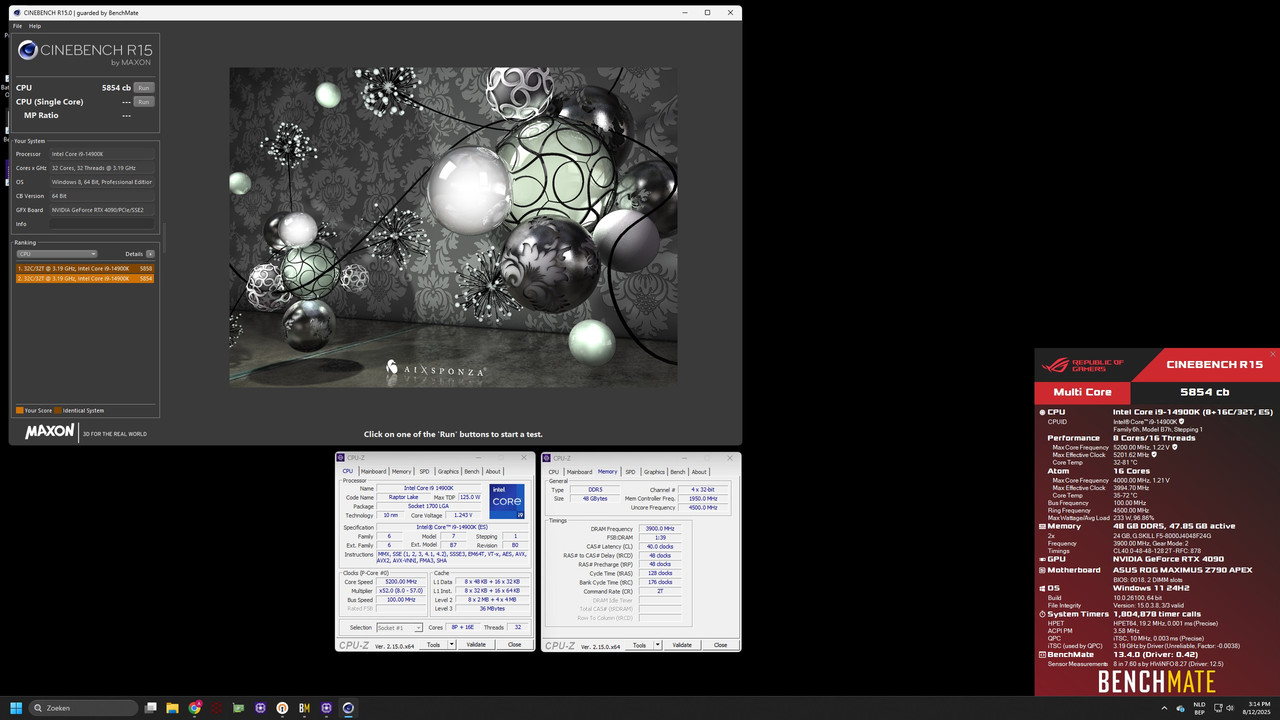Click BenchMate version icon in panel
Viewport: 1280px width, 720px height.
coord(1042,655)
